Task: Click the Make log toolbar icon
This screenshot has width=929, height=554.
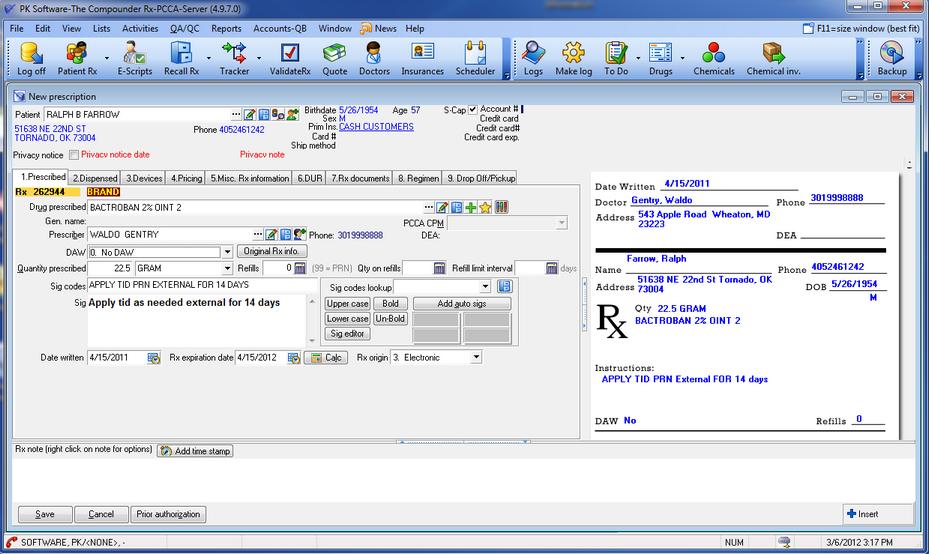Action: click(573, 59)
